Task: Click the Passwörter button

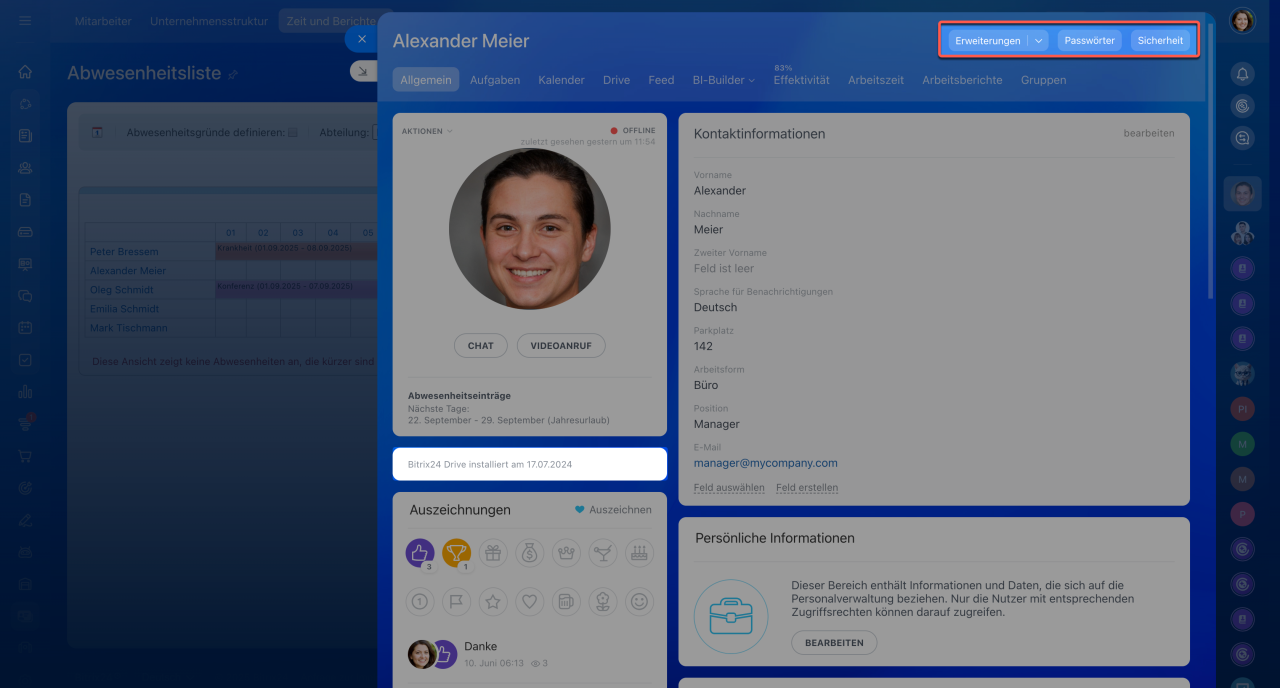Action: (1089, 41)
